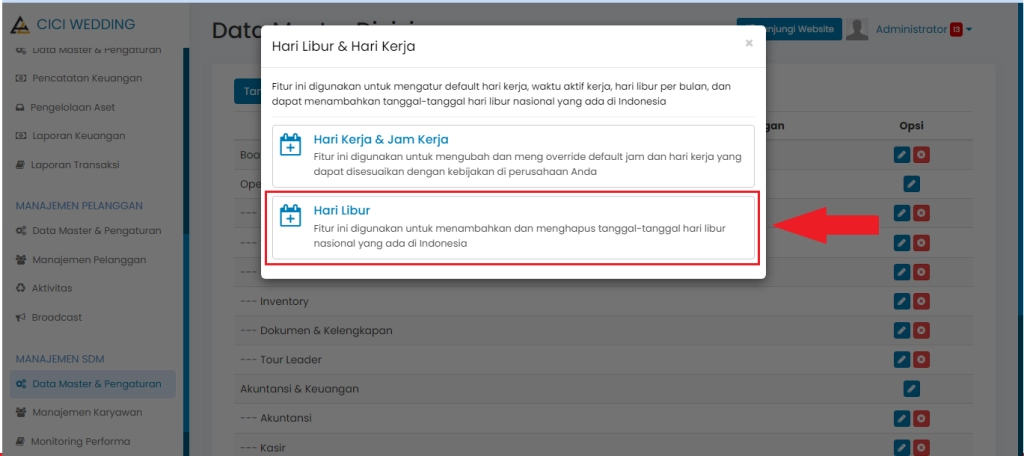This screenshot has width=1024, height=456.
Task: Click the --- Kasir row name
Action: point(265,448)
